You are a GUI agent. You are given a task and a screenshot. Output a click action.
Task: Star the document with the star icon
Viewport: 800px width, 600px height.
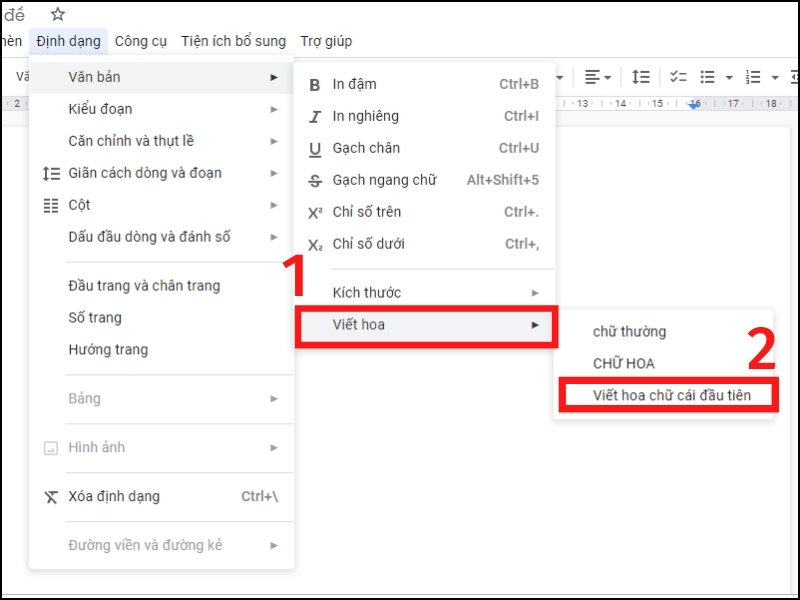58,14
